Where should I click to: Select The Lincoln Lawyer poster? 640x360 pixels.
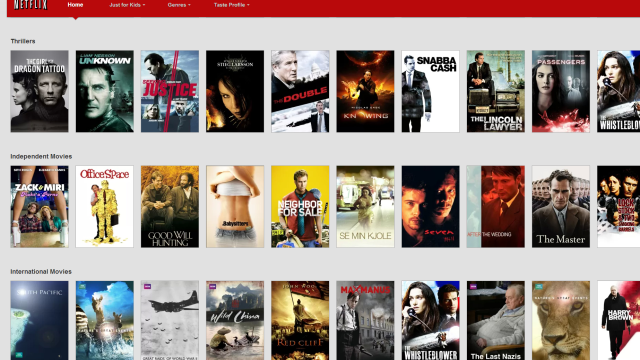click(x=496, y=91)
